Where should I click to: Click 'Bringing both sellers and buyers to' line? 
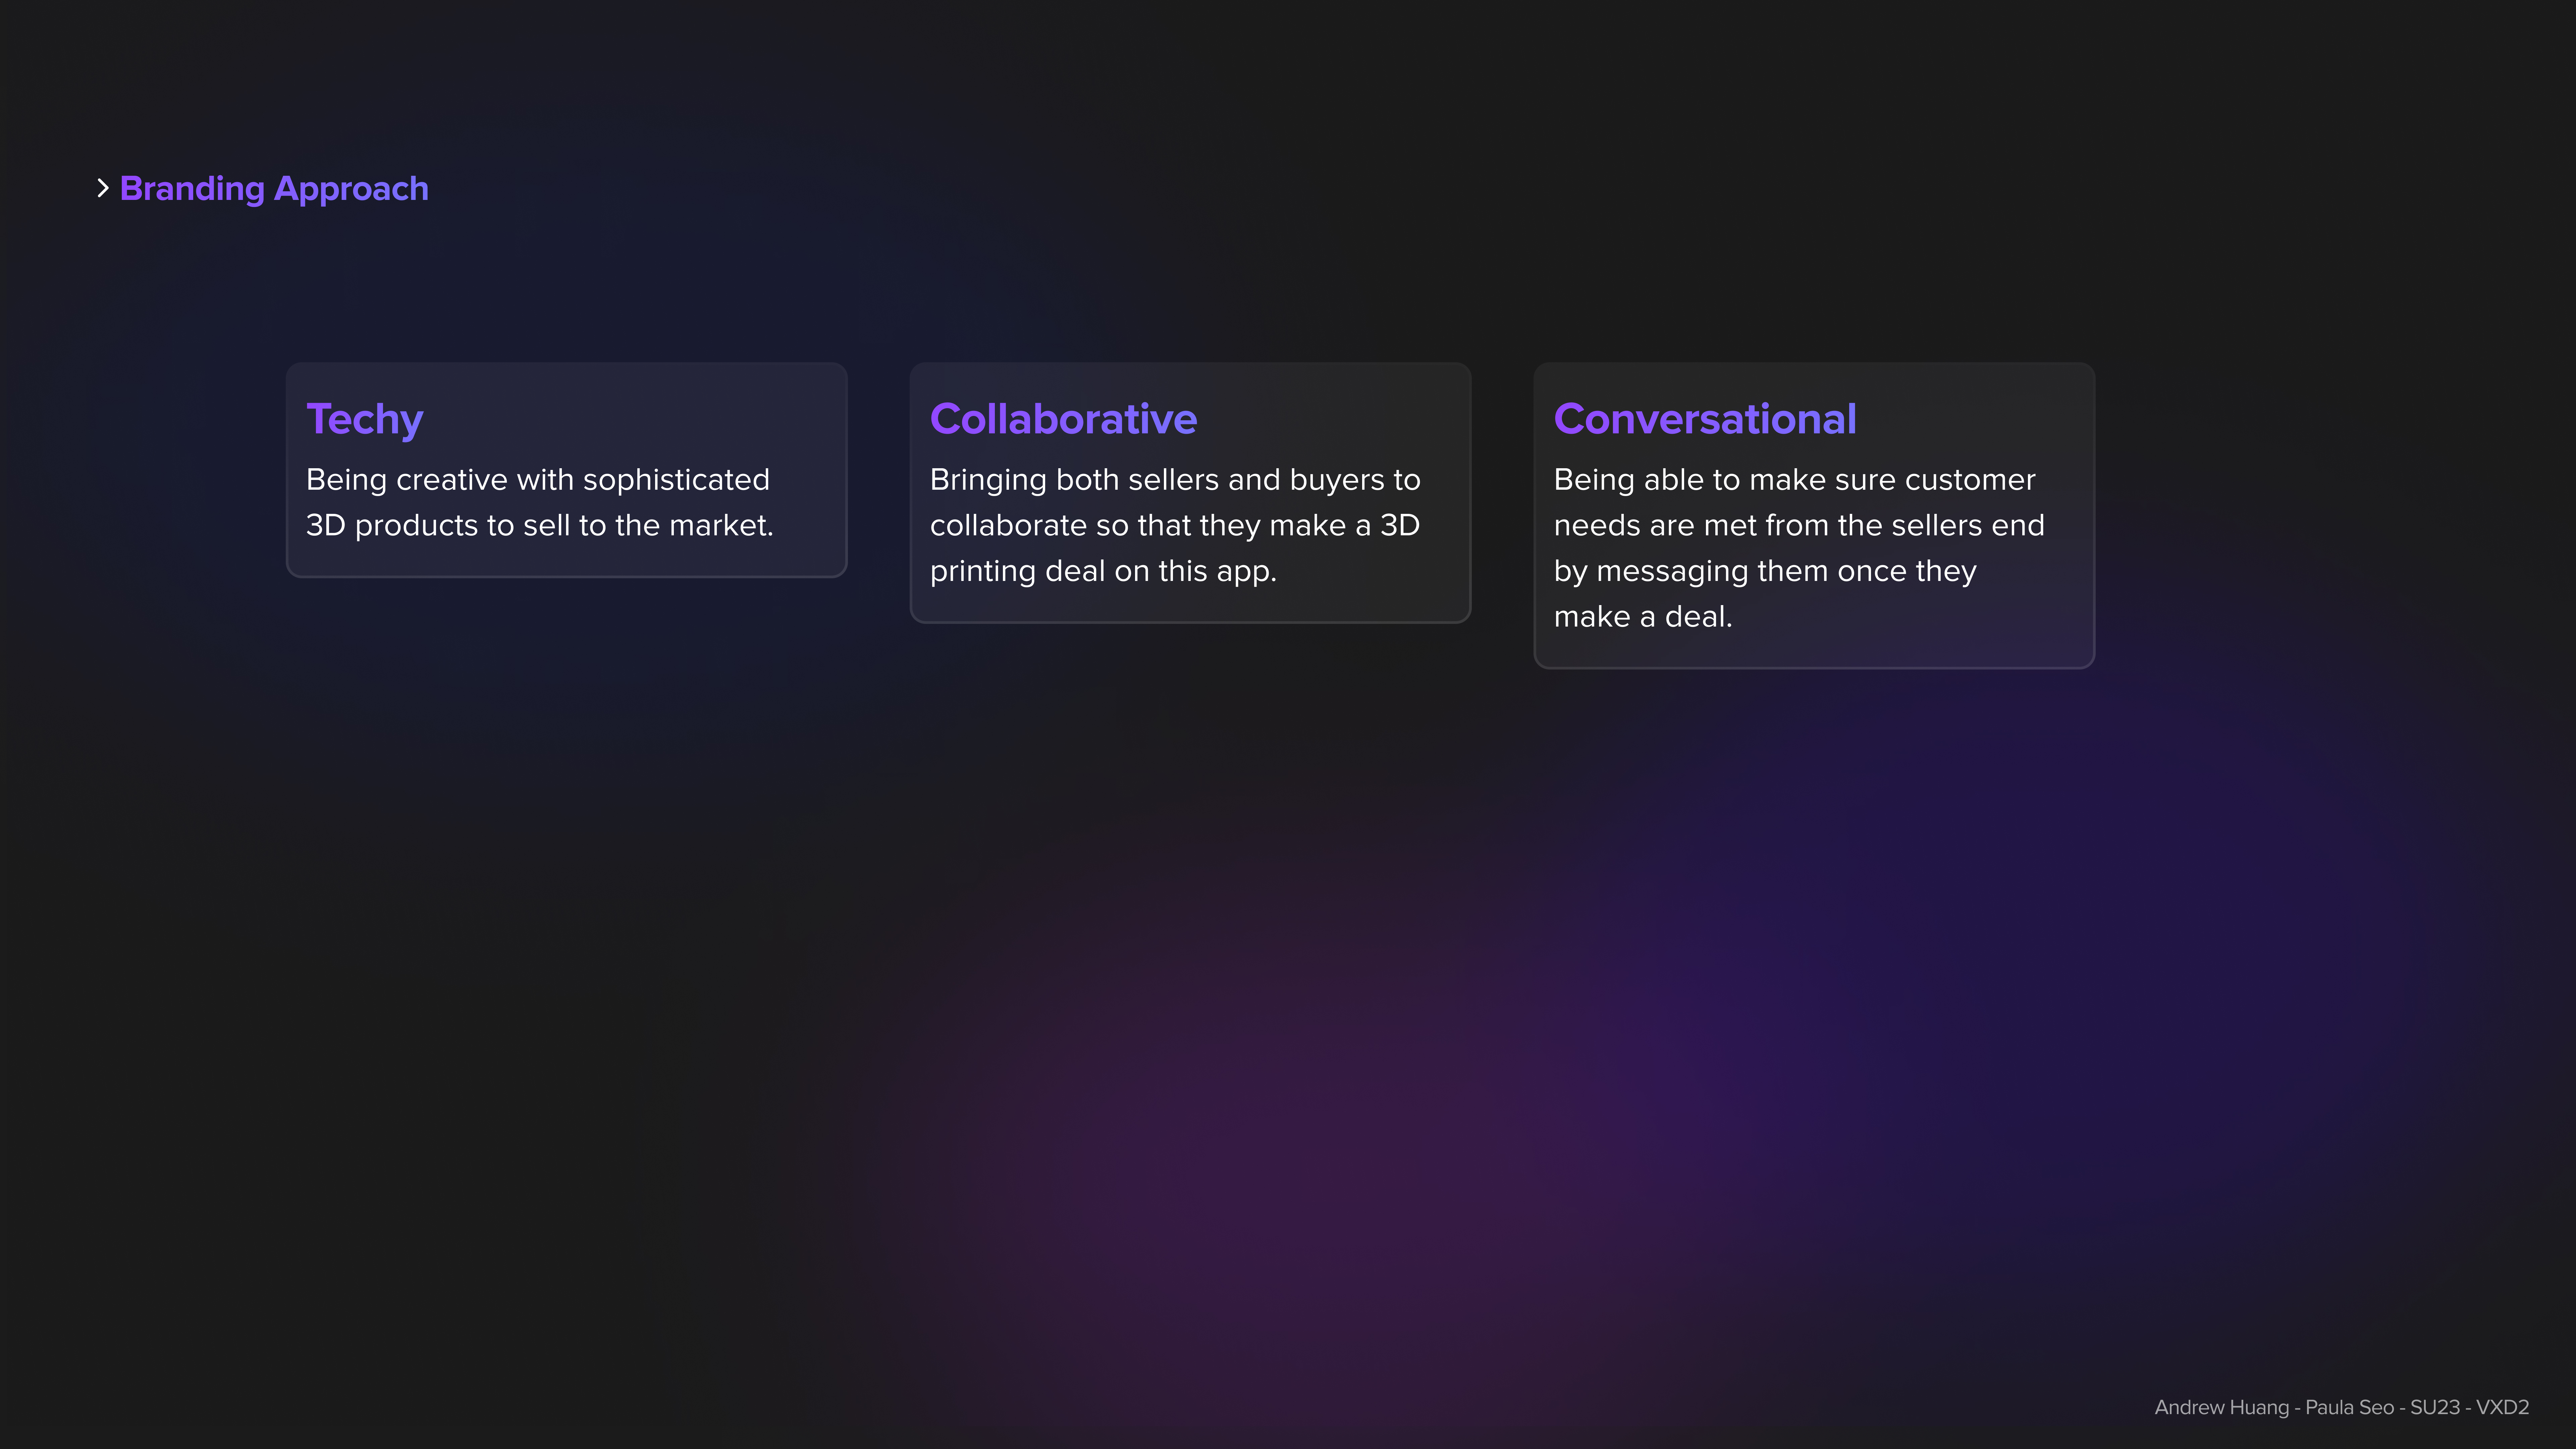(x=1175, y=480)
